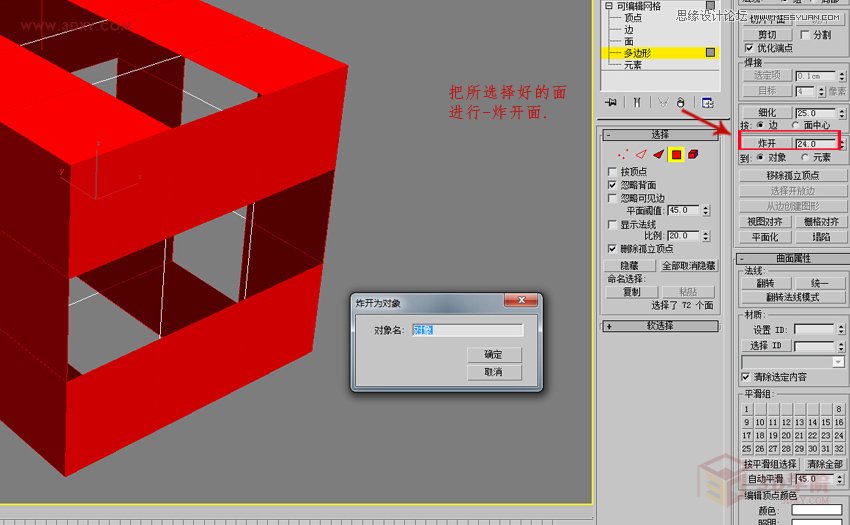The width and height of the screenshot is (850, 525).
Task: Click 移除孤立顶点 button
Action: click(x=793, y=176)
